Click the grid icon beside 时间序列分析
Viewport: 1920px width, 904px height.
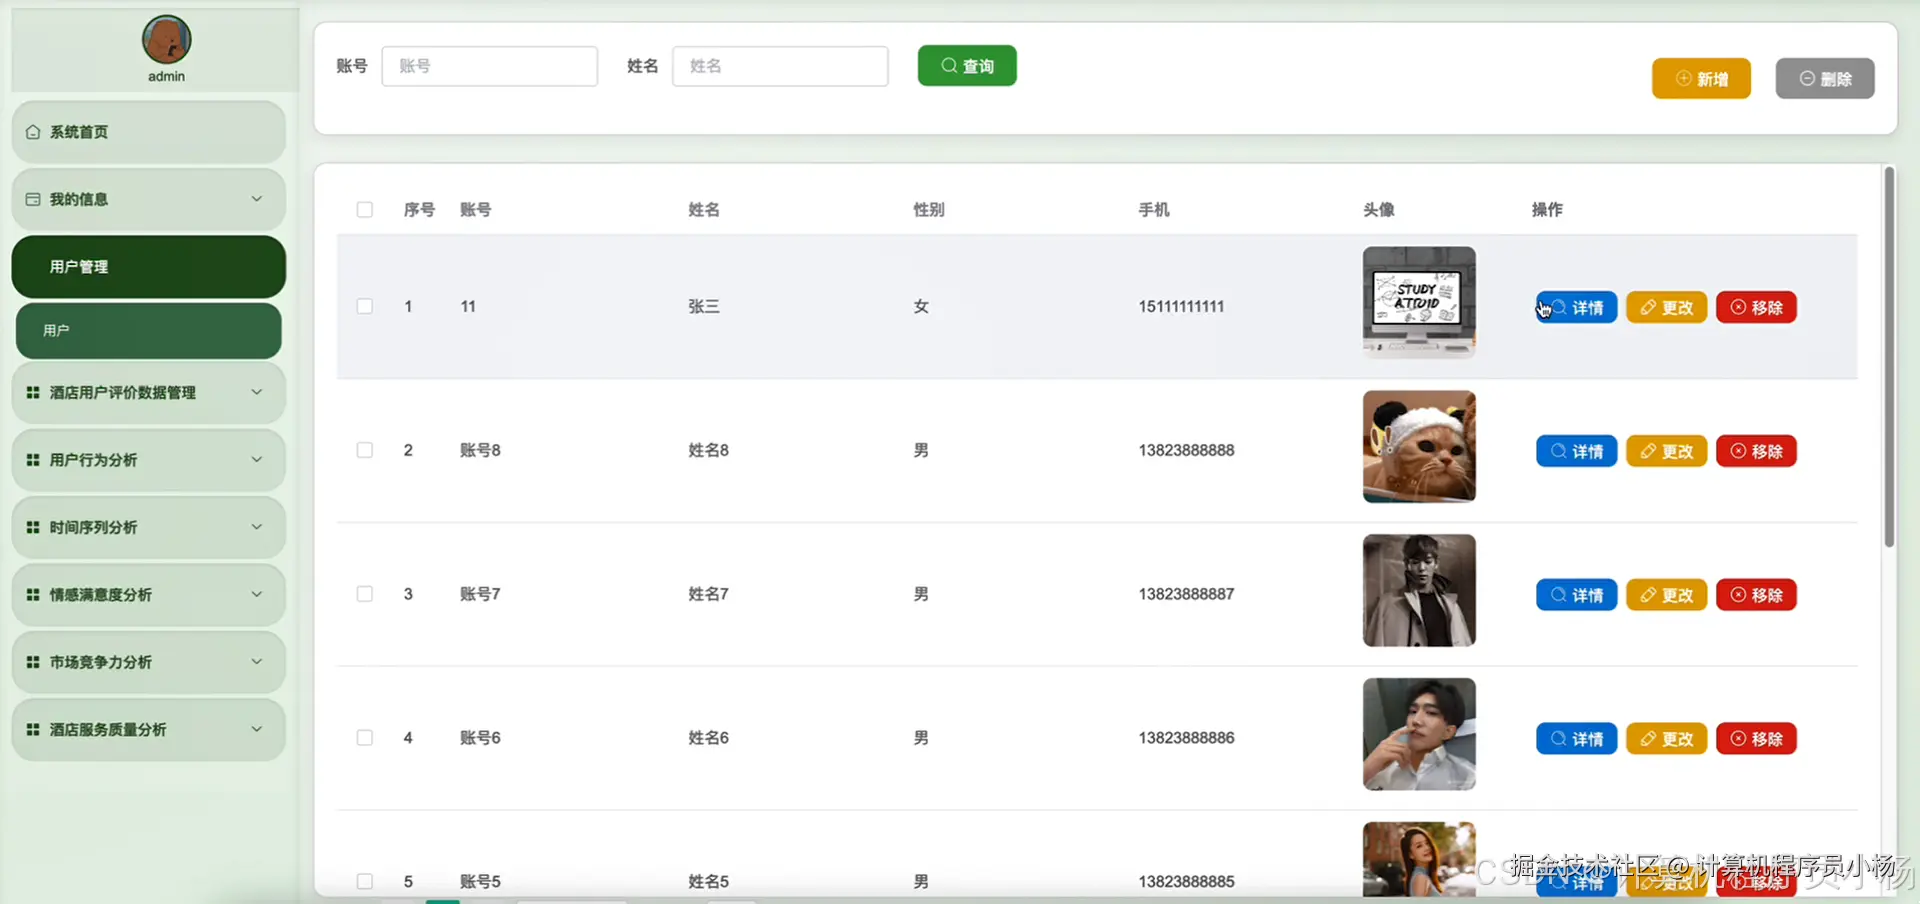point(33,527)
